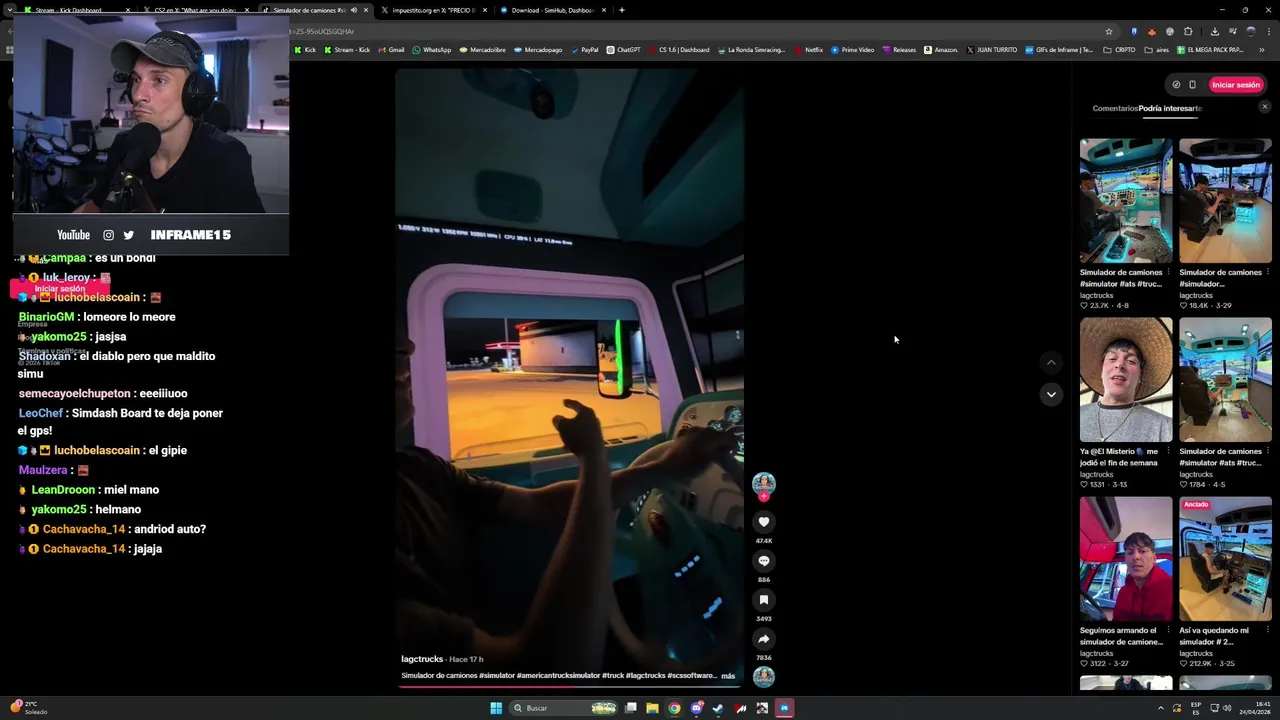Open the volume icon in system tray
This screenshot has height=720, width=1280.
(x=1227, y=708)
